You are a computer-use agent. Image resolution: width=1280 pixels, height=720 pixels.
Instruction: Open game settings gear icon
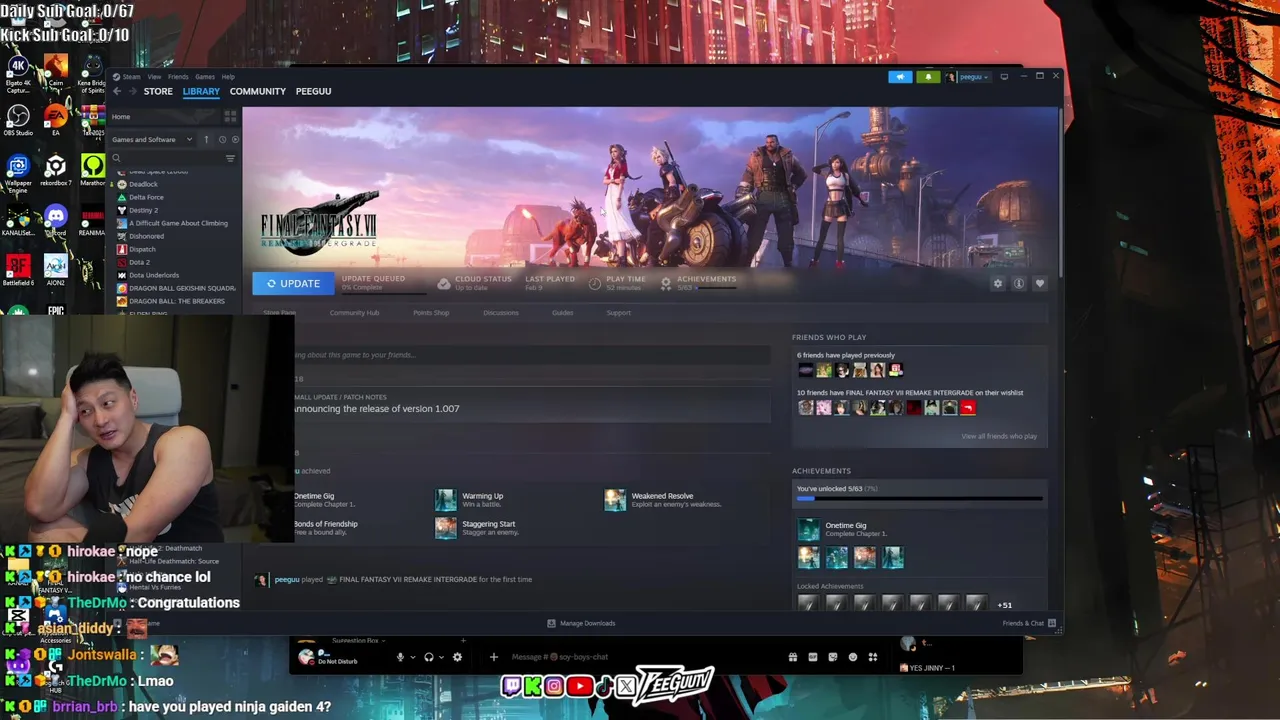click(997, 284)
